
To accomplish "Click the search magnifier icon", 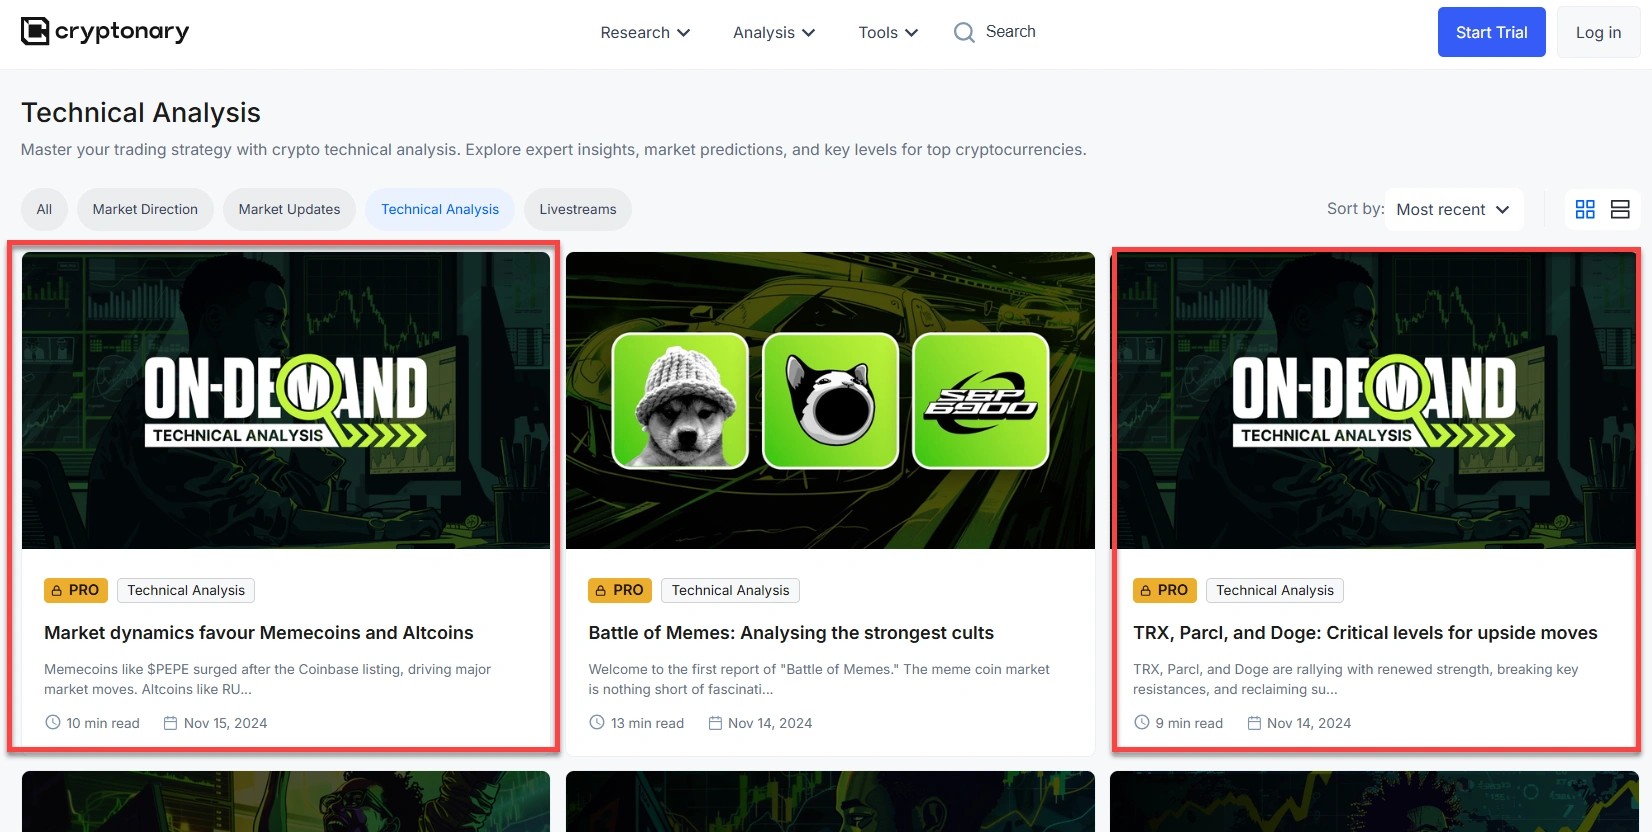I will click(x=963, y=33).
